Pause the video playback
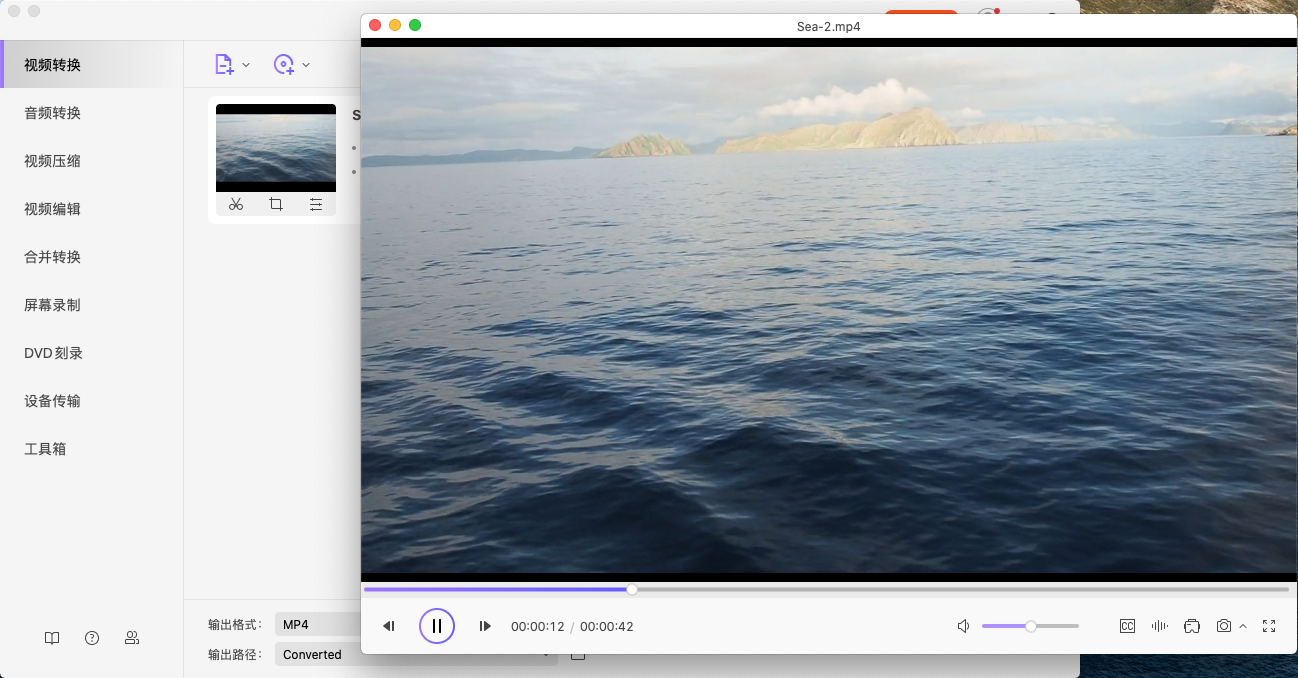The width and height of the screenshot is (1298, 678). 437,626
